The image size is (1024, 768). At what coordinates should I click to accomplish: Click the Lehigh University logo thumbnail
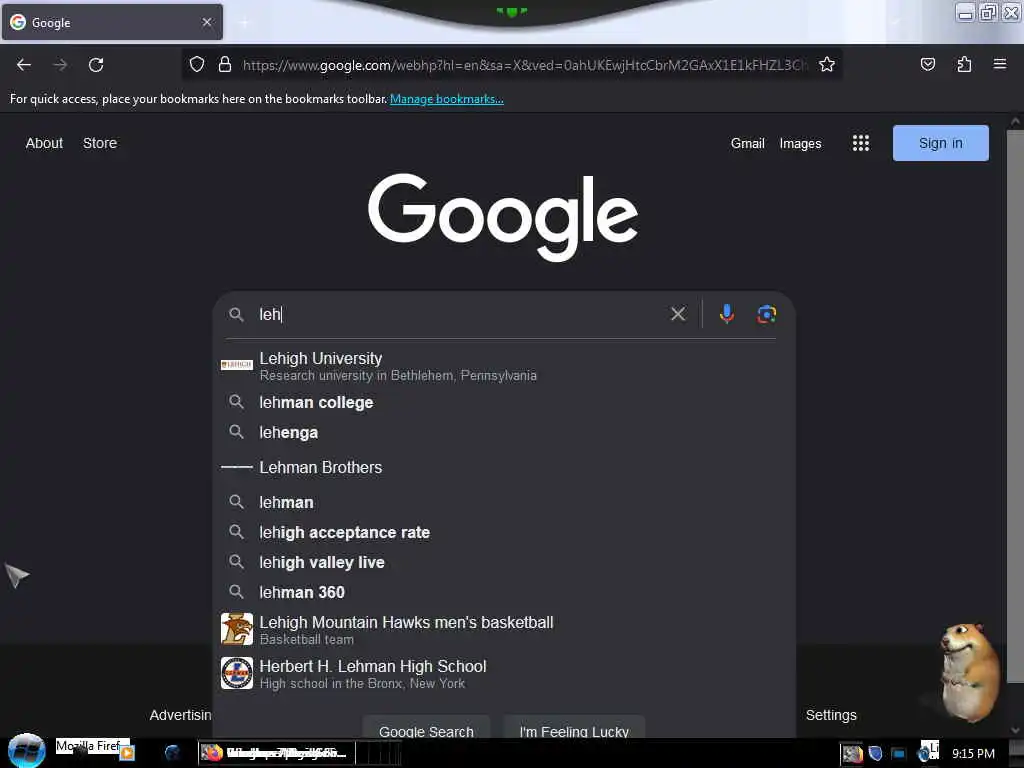(236, 364)
